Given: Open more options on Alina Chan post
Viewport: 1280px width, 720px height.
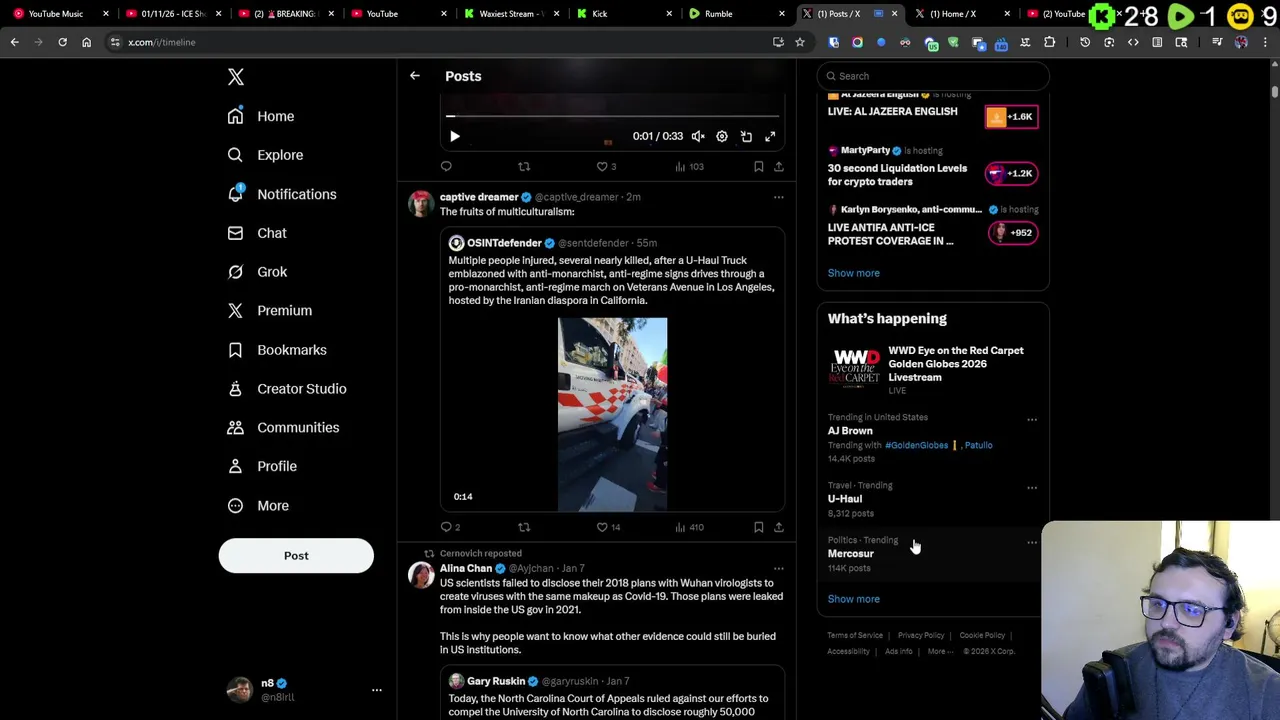Looking at the screenshot, I should [x=779, y=569].
